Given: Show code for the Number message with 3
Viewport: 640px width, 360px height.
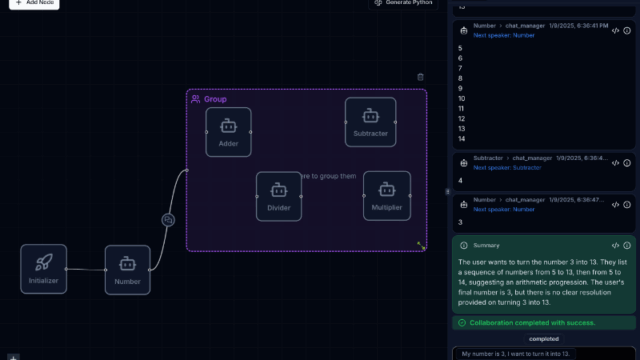Looking at the screenshot, I should [x=615, y=205].
